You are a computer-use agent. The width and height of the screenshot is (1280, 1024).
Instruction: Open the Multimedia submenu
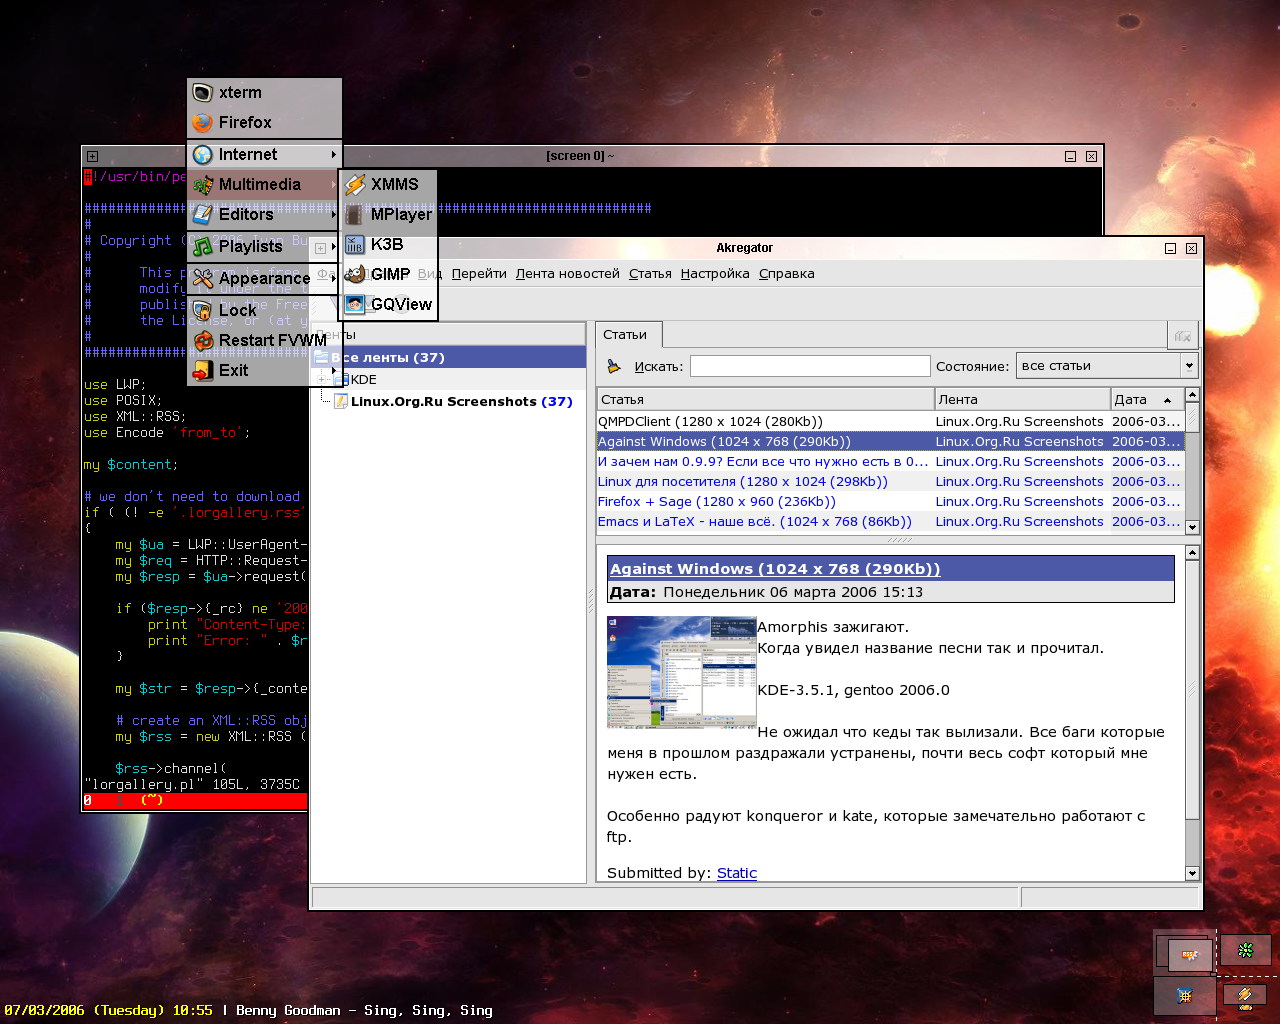[264, 185]
